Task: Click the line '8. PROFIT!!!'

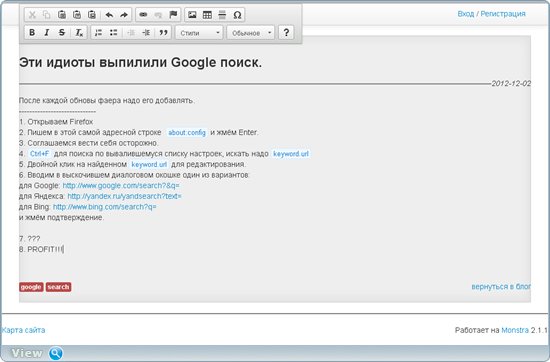Action: pos(41,249)
